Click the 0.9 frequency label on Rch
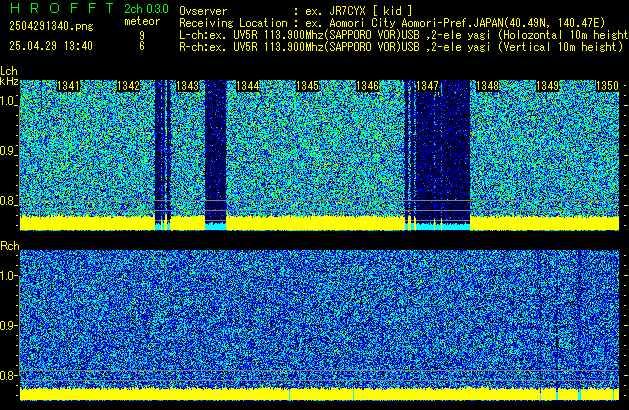The width and height of the screenshot is (629, 410). tap(8, 325)
